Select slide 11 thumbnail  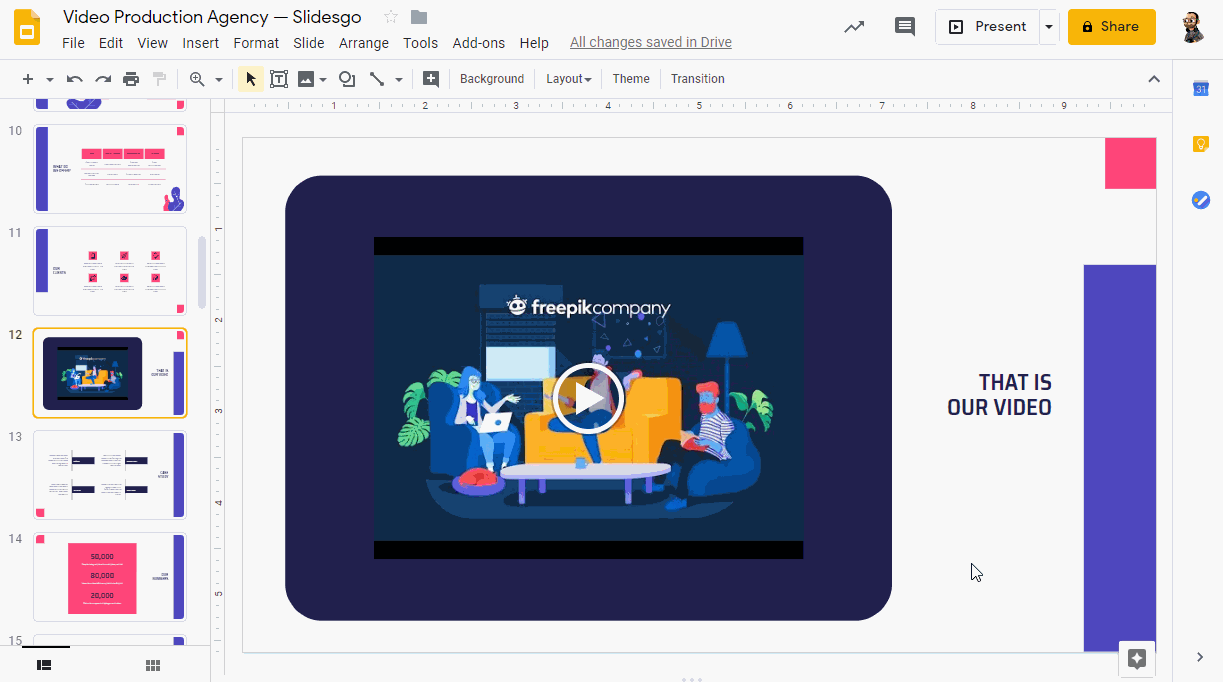pyautogui.click(x=110, y=271)
